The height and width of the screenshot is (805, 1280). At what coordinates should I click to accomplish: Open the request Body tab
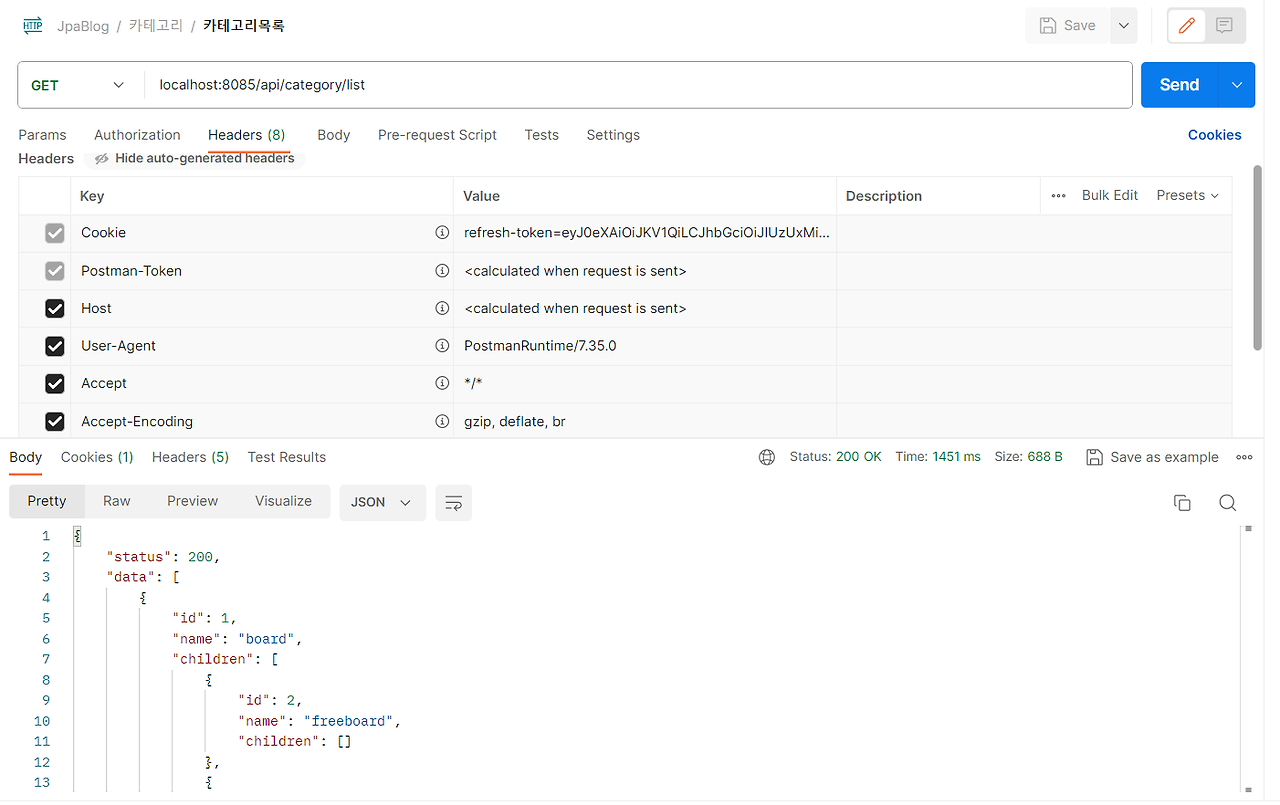333,135
